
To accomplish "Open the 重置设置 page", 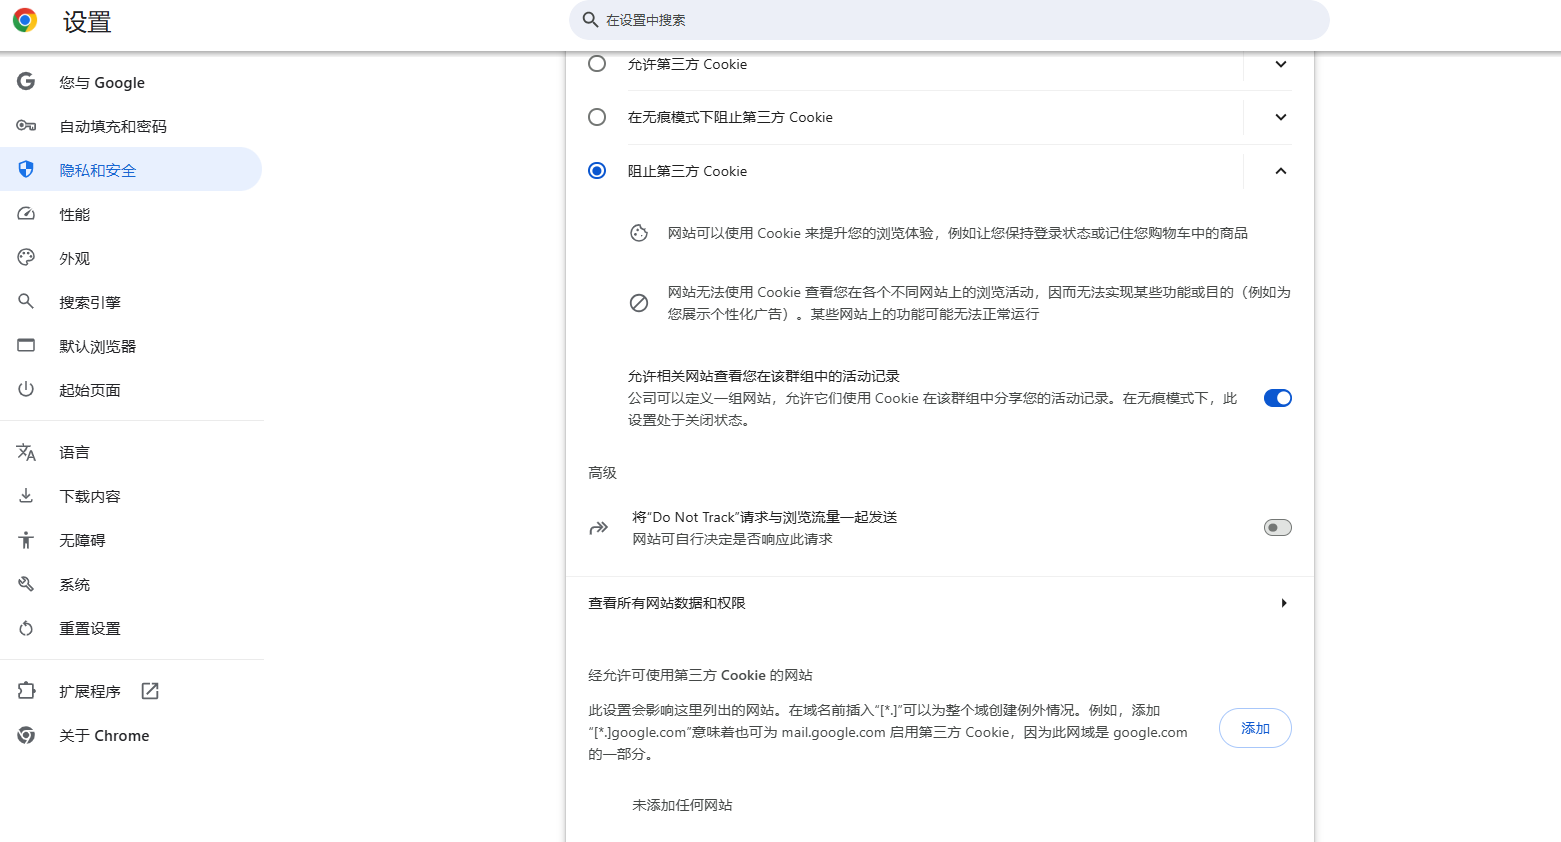I will tap(131, 628).
